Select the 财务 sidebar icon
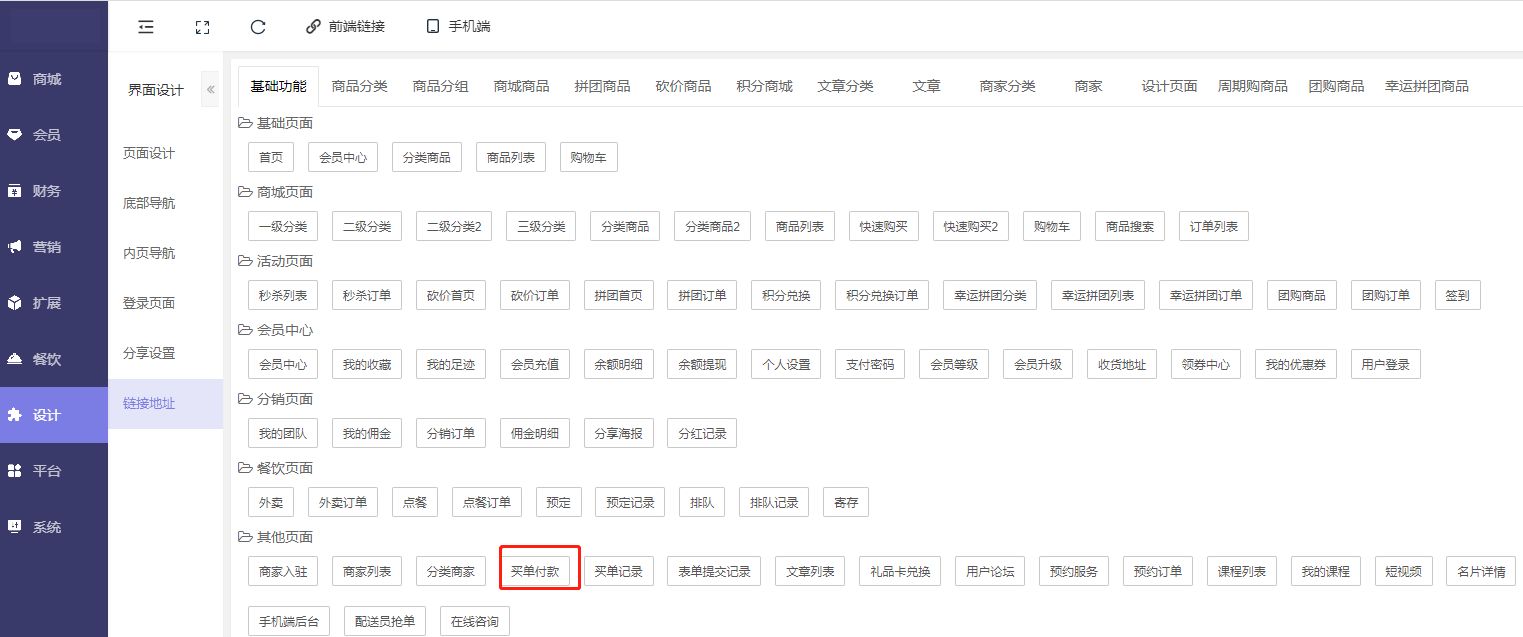This screenshot has width=1523, height=637. tap(15, 191)
